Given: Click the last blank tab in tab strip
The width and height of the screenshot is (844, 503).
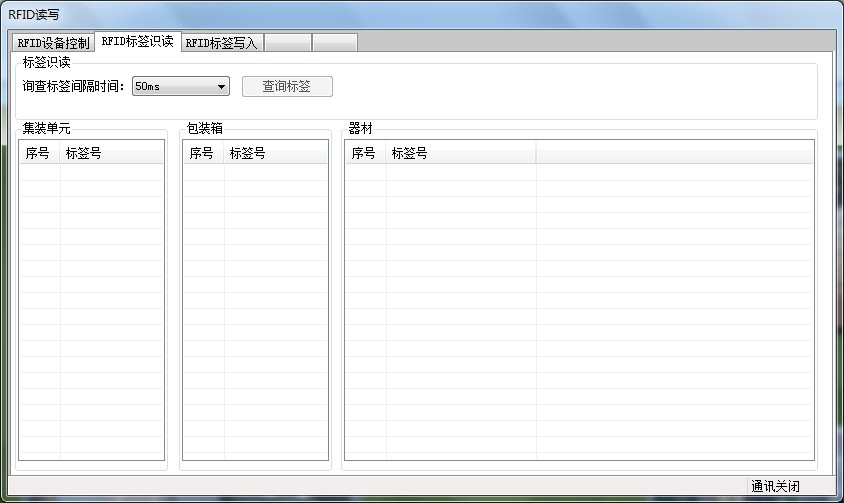Looking at the screenshot, I should [334, 43].
